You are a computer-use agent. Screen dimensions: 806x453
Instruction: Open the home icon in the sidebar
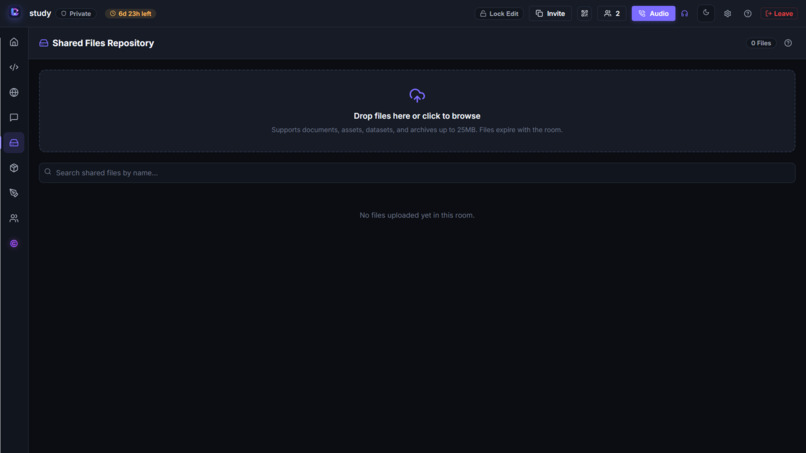(x=14, y=42)
